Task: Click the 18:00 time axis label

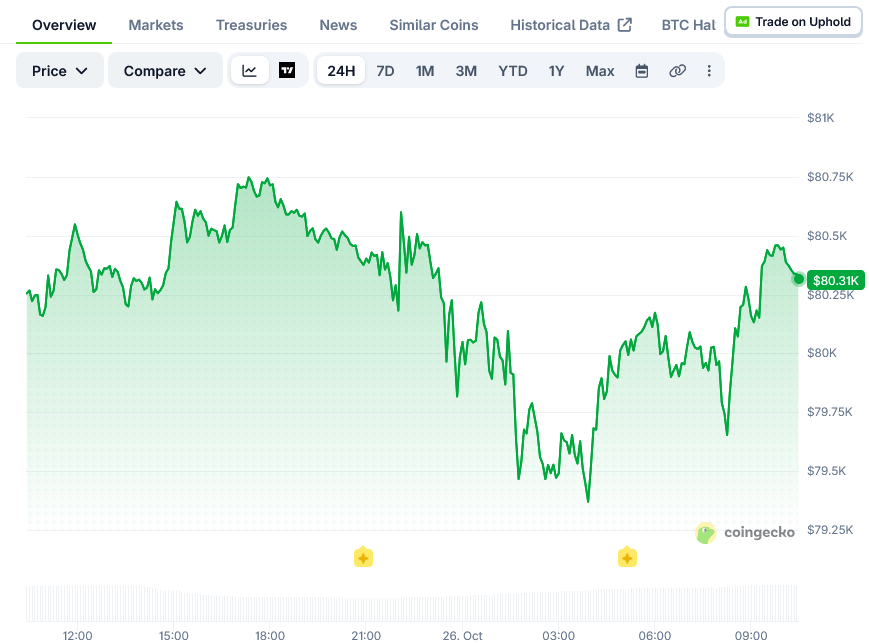Action: [x=270, y=635]
